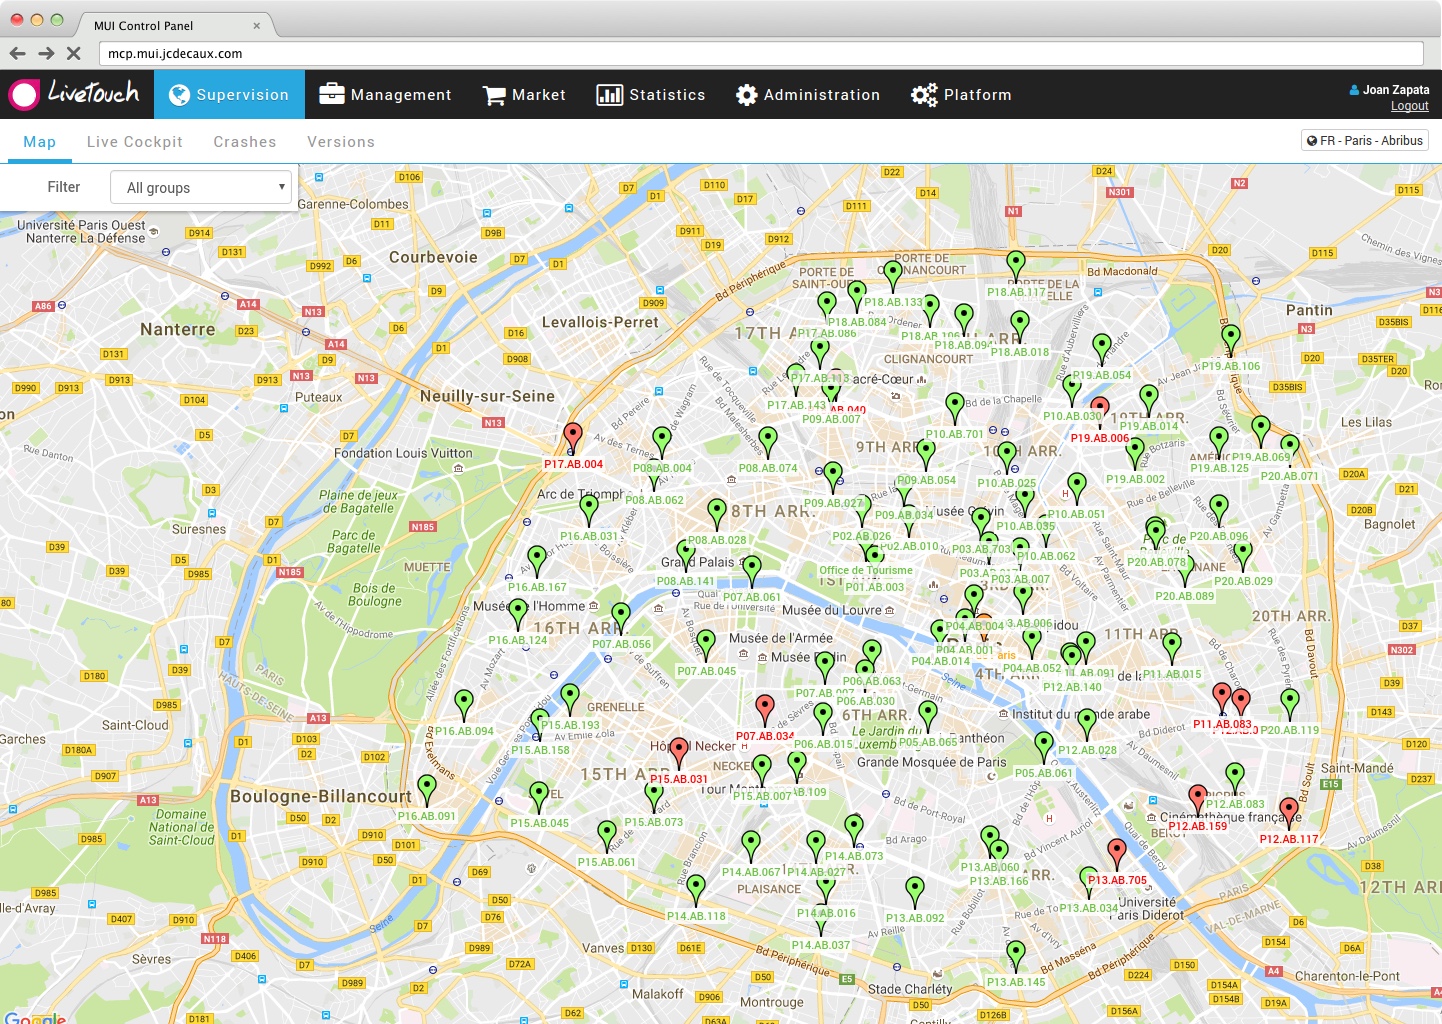Select the red marker P15.AB.031
The image size is (1442, 1024).
(679, 753)
